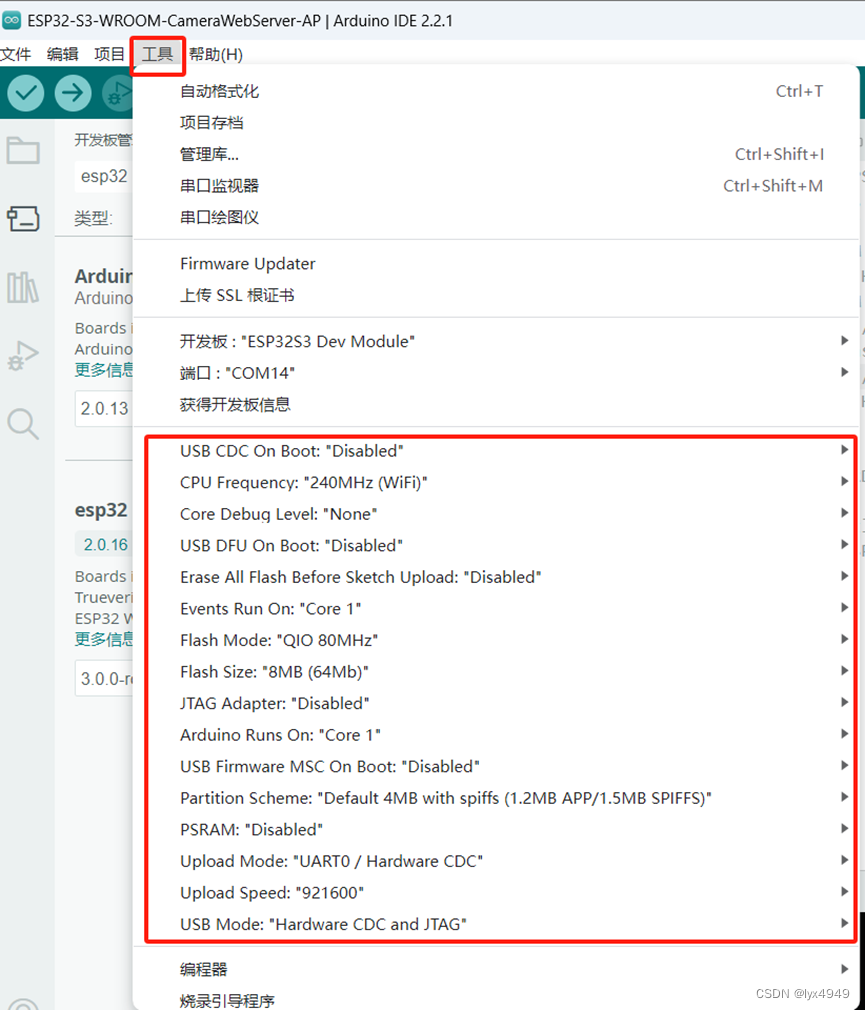
Task: Select the Boards Manager sidebar icon
Action: pyautogui.click(x=23, y=219)
